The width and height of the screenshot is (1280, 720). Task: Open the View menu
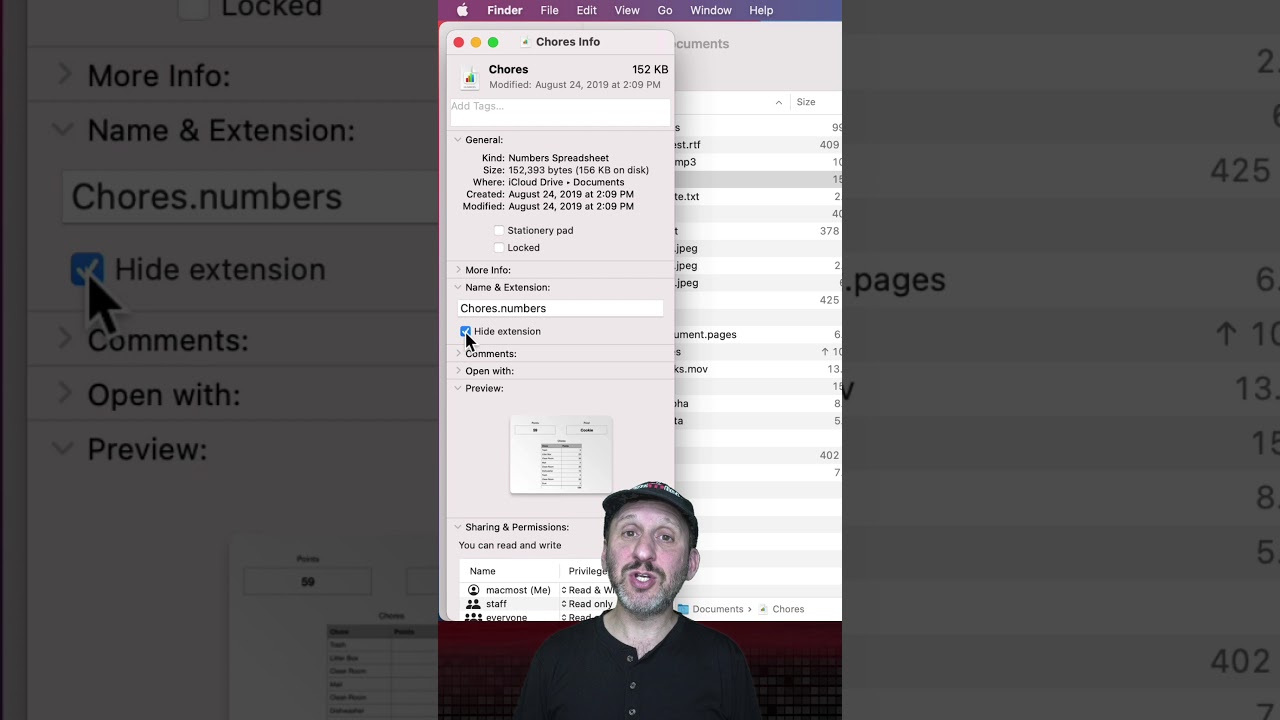[627, 10]
